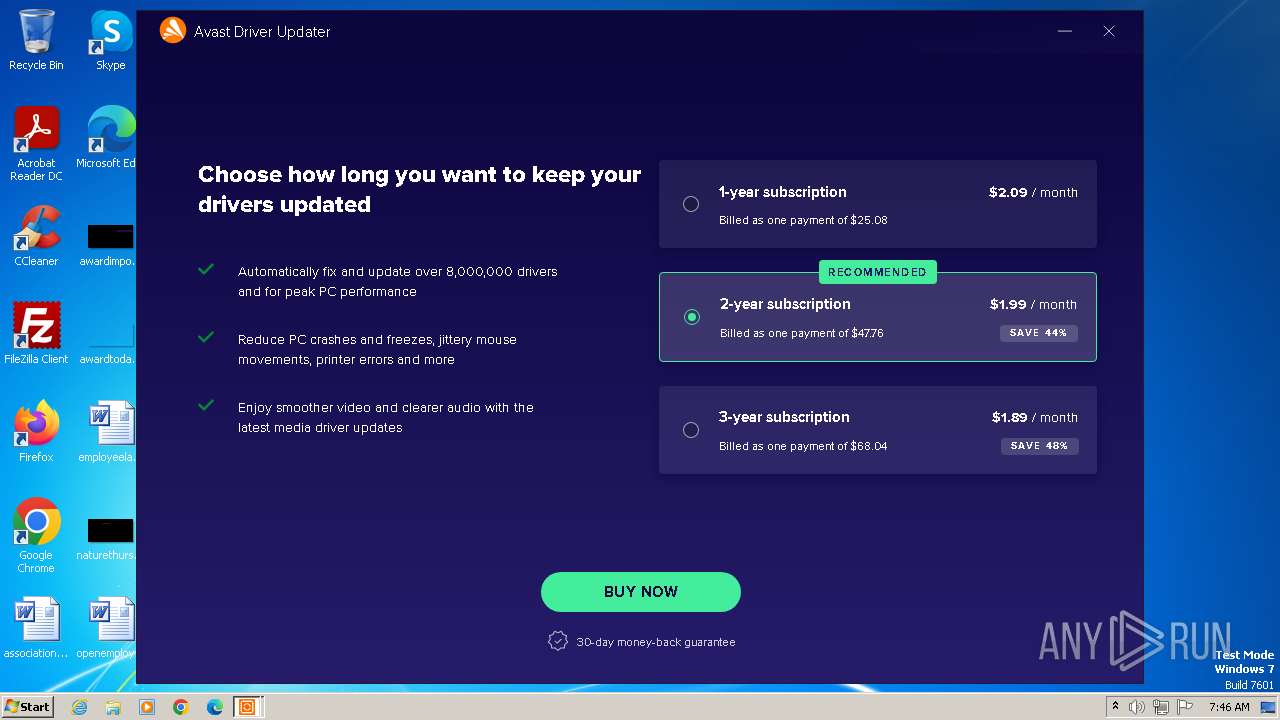1280x720 pixels.
Task: Click the volume speaker tray icon
Action: pos(1137,707)
